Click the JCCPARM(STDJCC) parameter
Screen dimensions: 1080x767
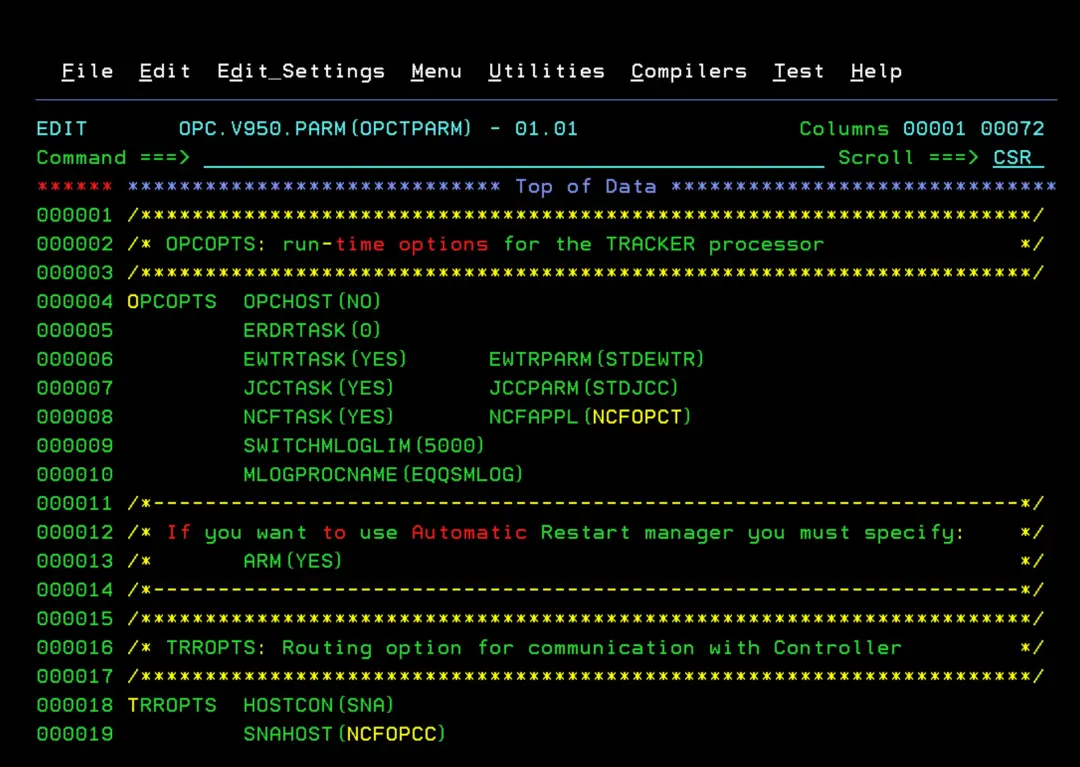[583, 388]
